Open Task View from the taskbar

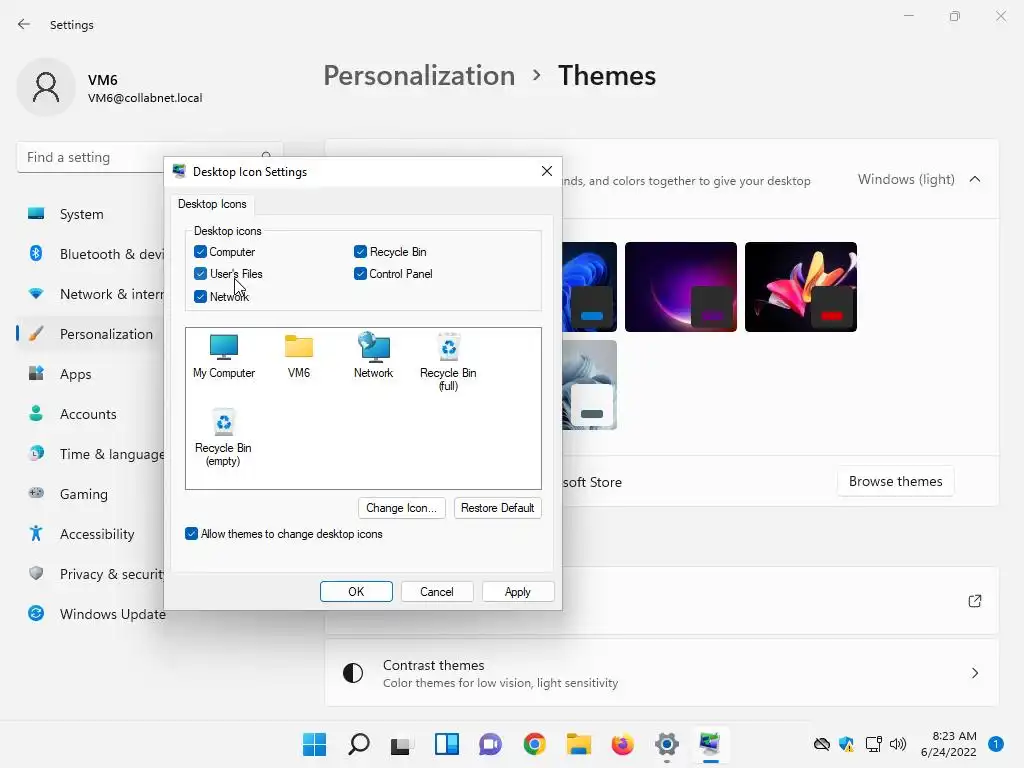[x=401, y=744]
